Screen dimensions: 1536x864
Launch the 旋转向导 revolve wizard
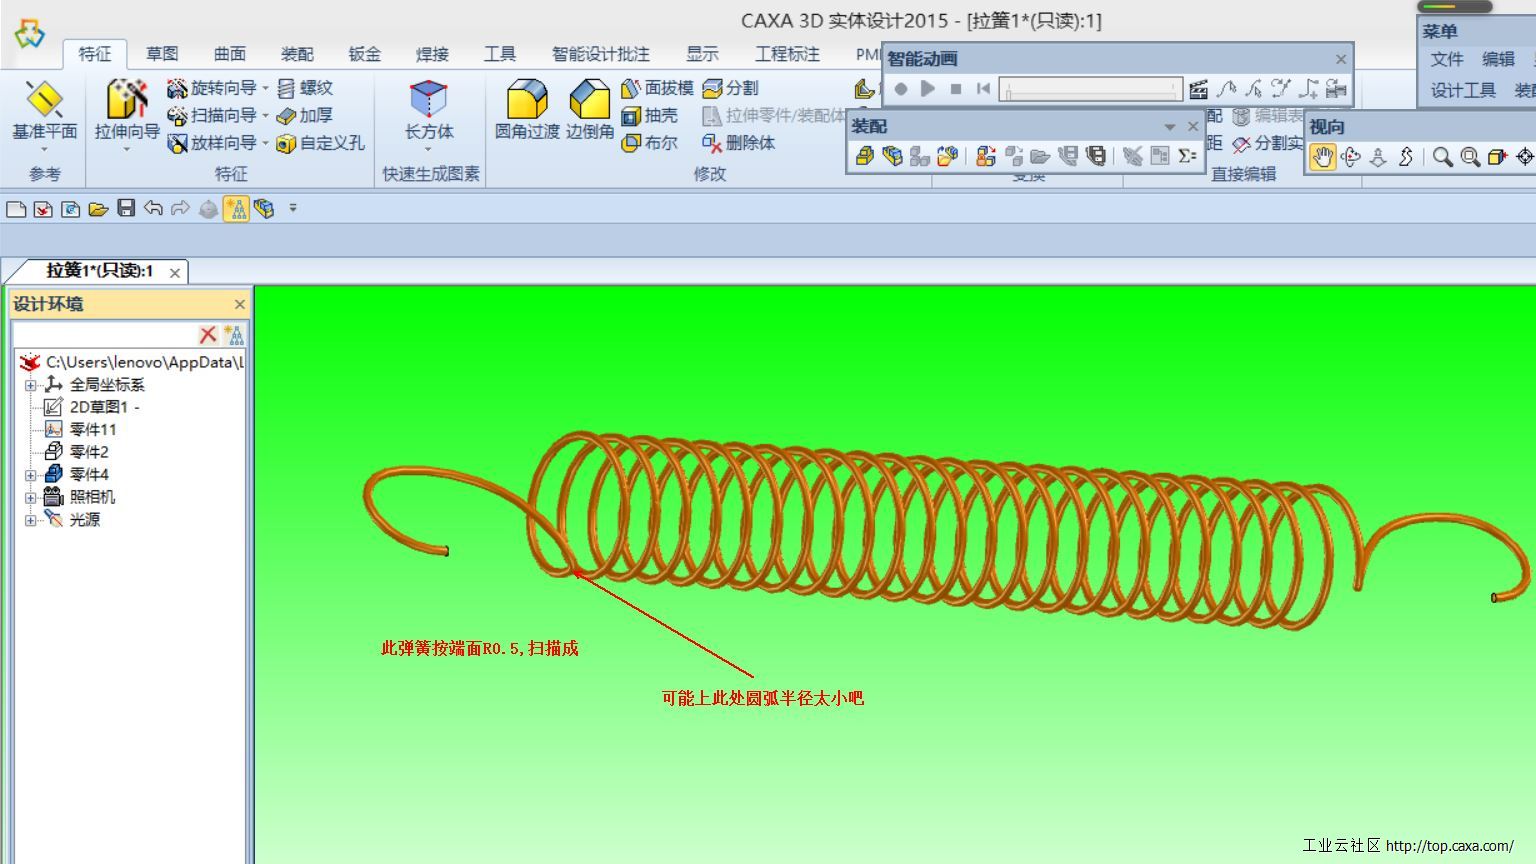[x=211, y=88]
